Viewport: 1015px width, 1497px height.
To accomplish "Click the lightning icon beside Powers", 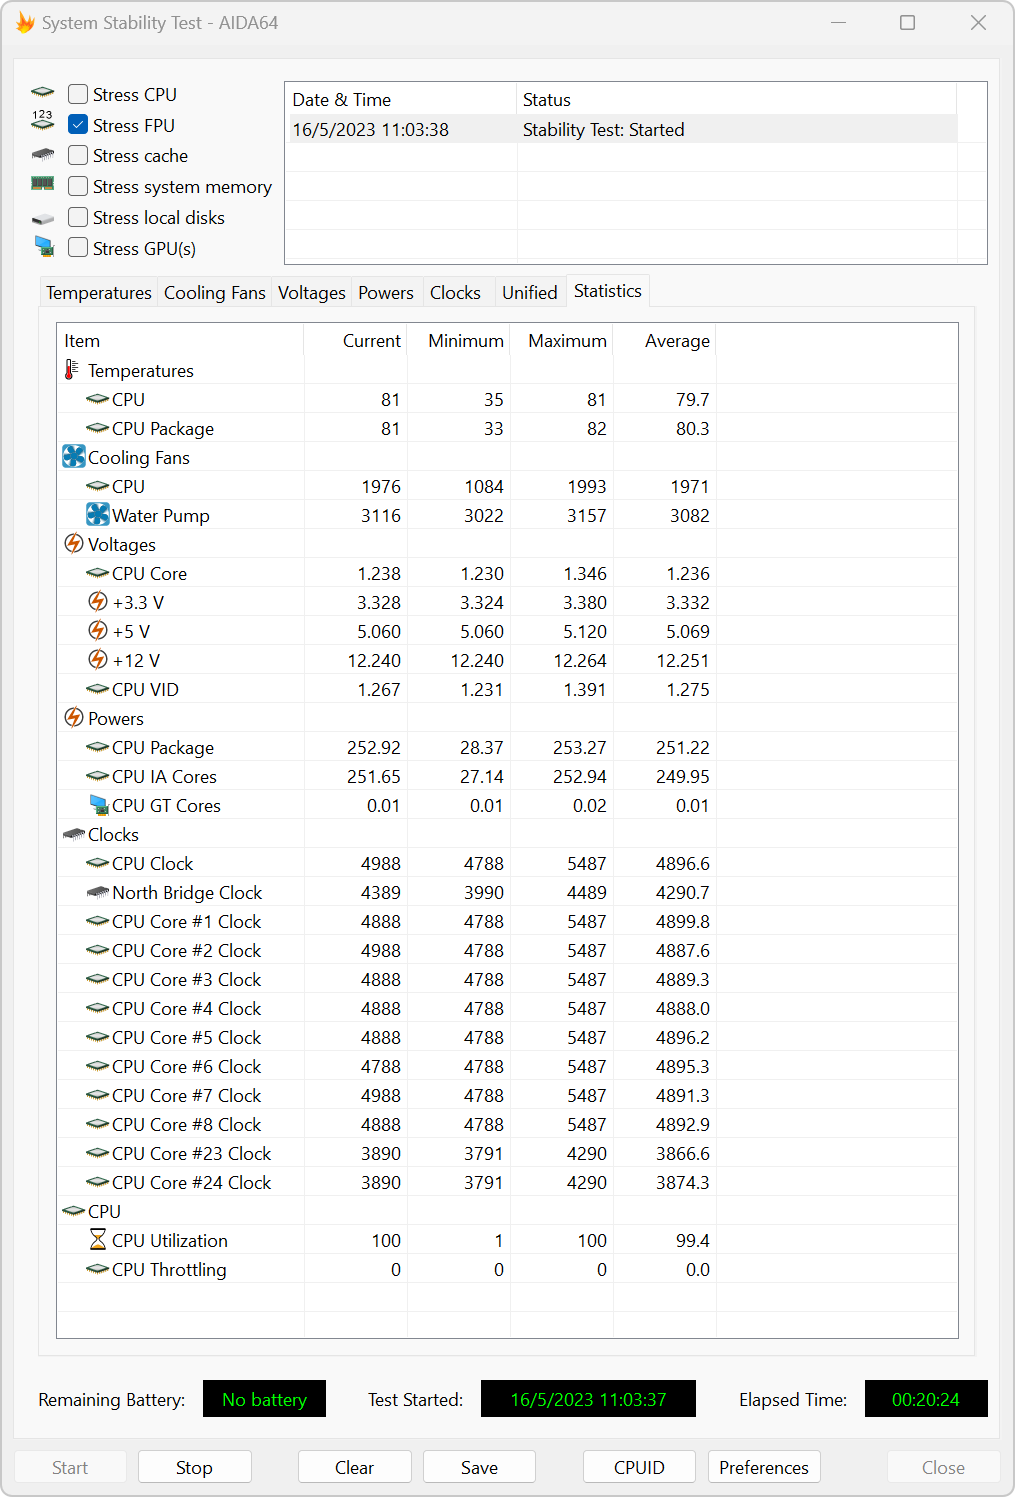I will pos(74,718).
